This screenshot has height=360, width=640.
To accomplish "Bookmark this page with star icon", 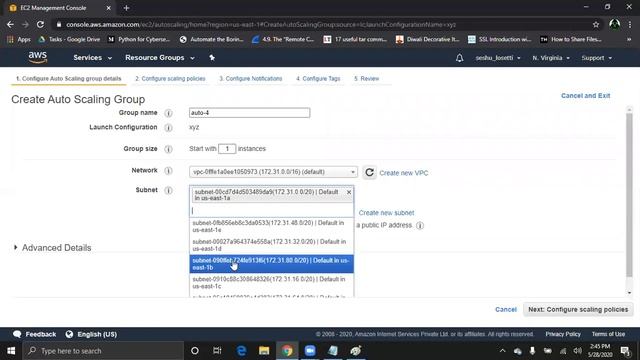I will (596, 24).
